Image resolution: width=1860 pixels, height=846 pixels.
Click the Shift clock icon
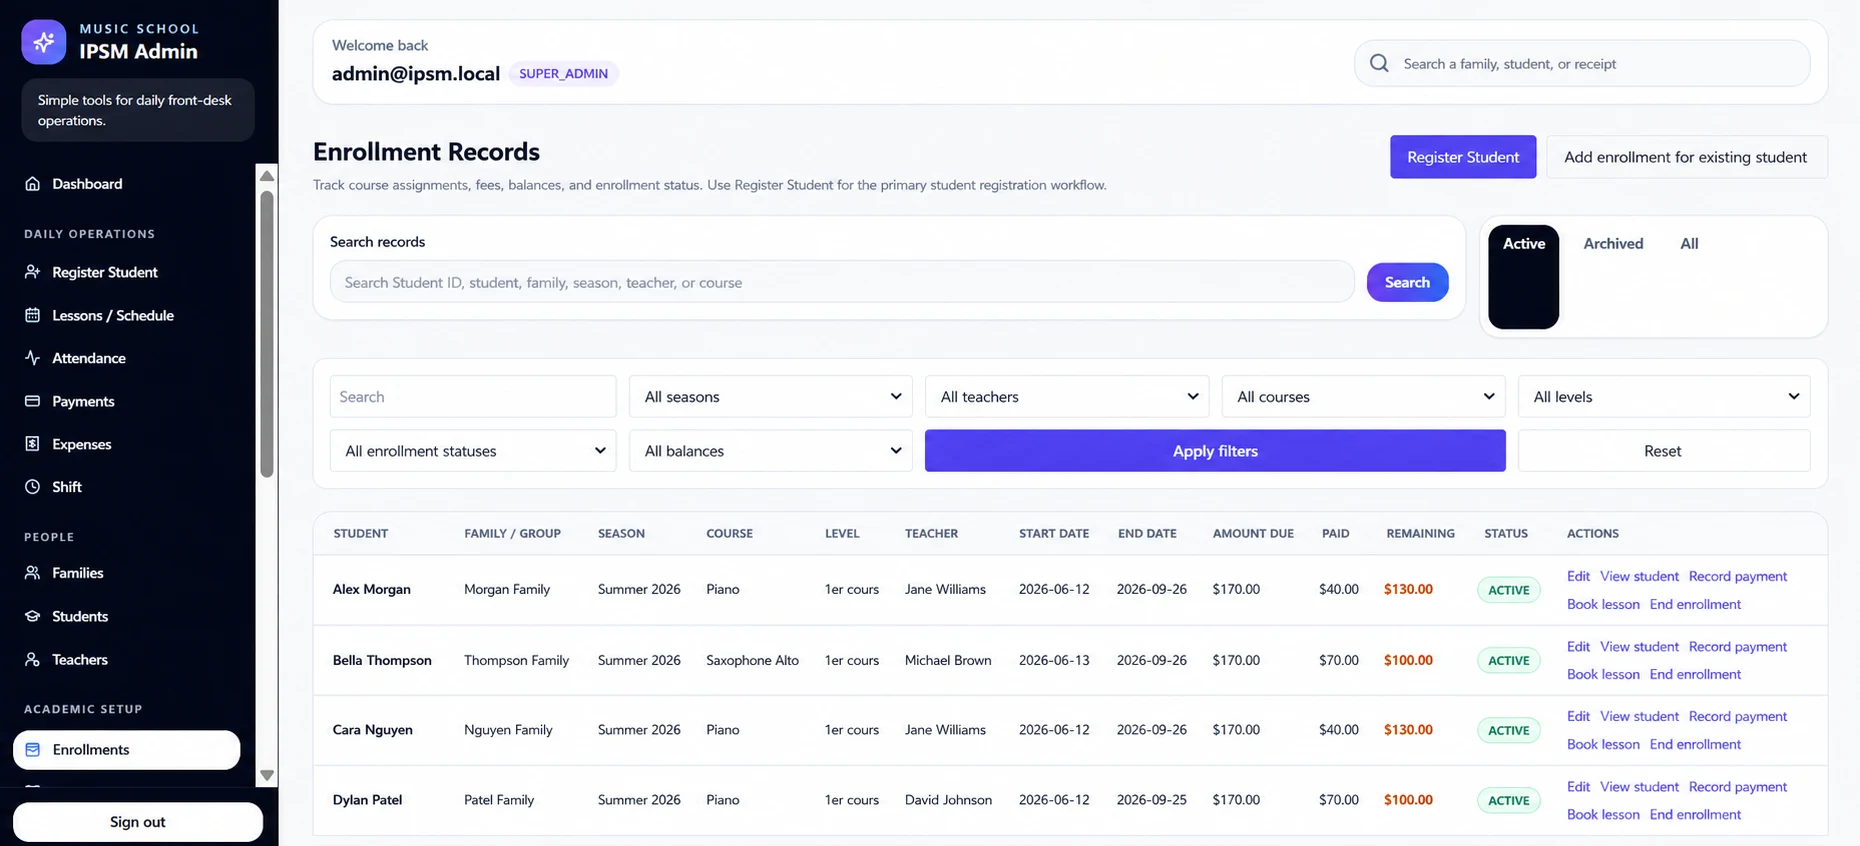coord(32,487)
